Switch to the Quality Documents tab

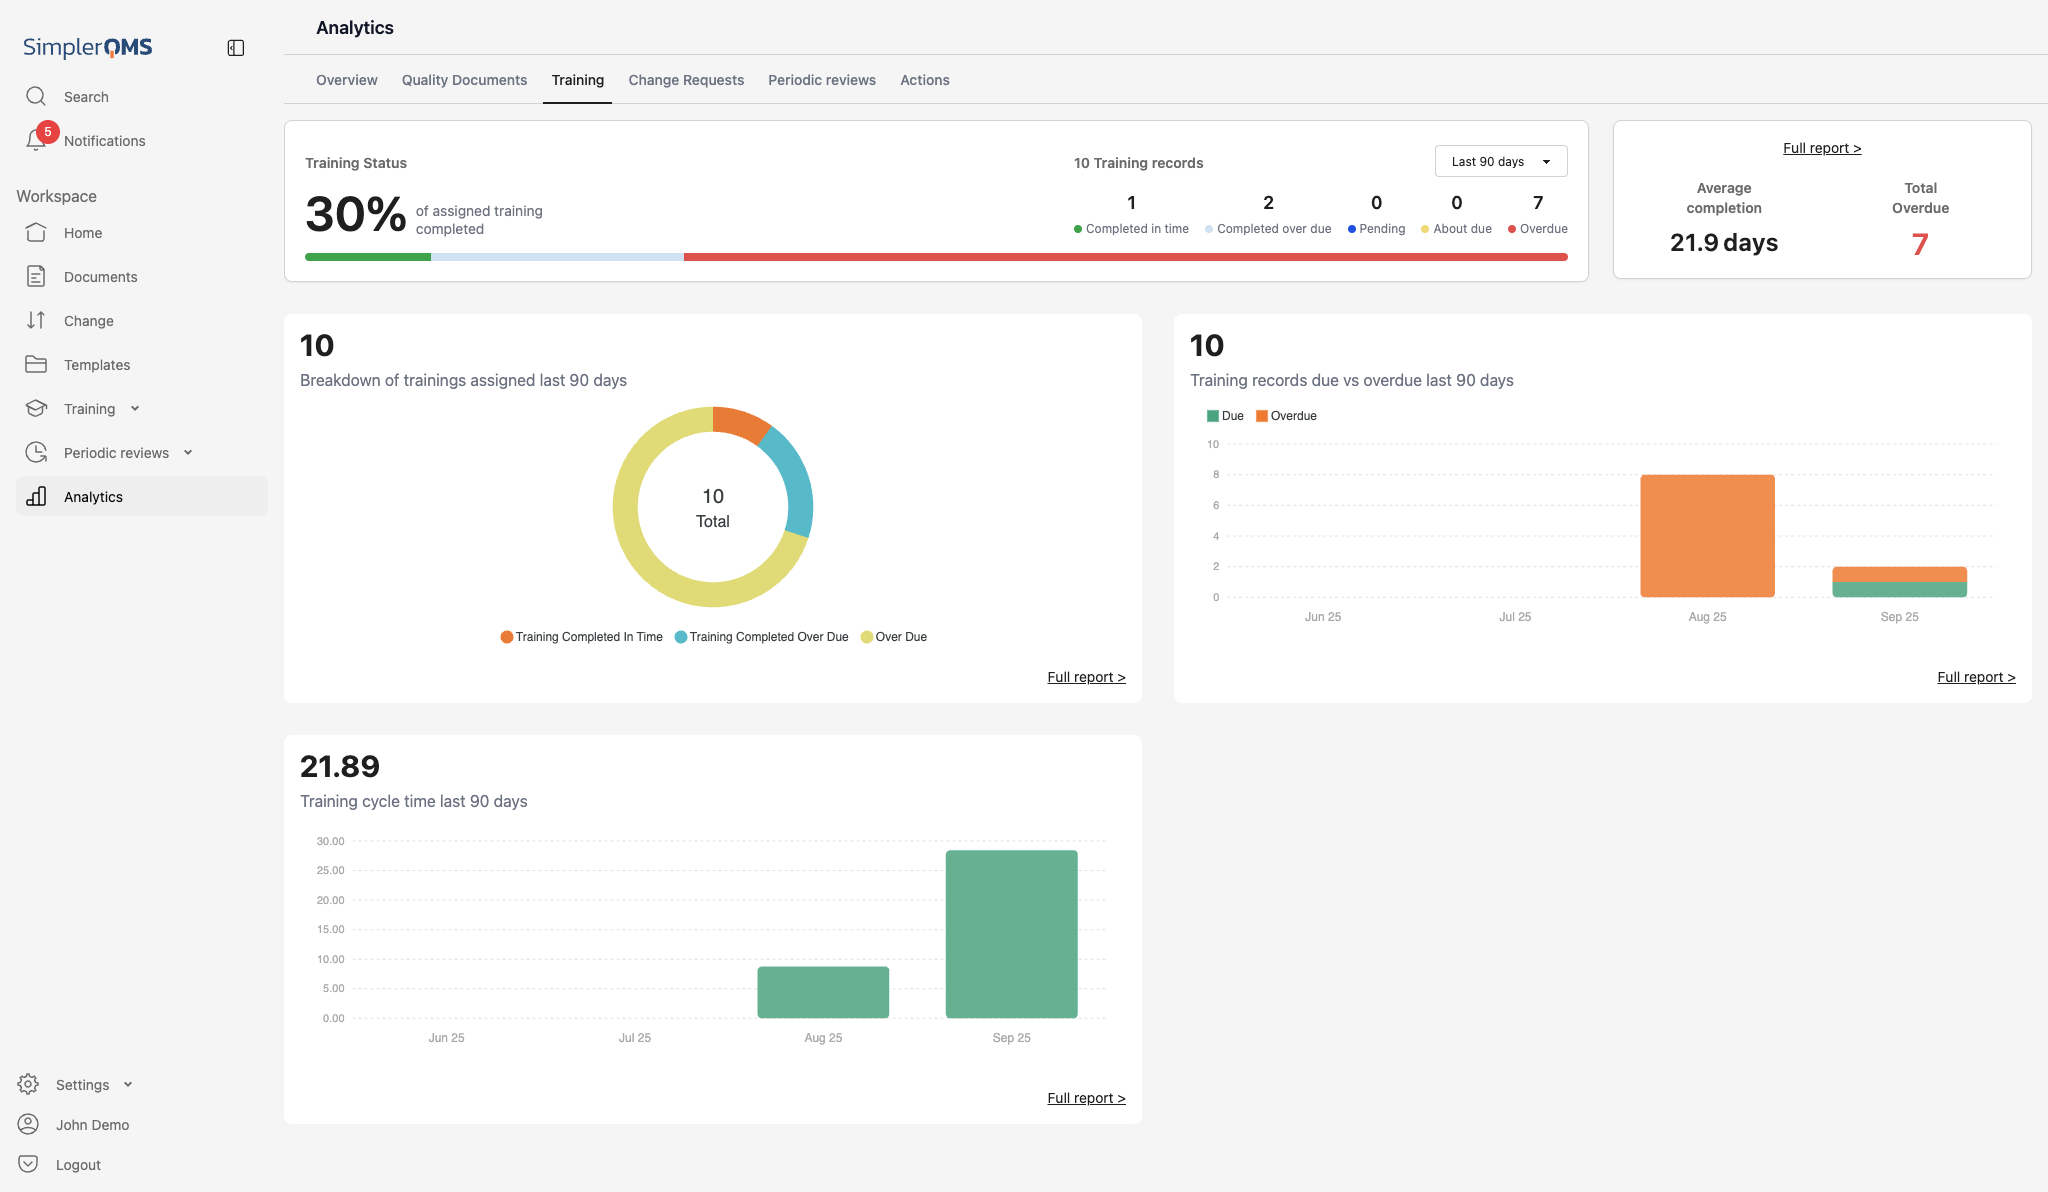tap(464, 80)
